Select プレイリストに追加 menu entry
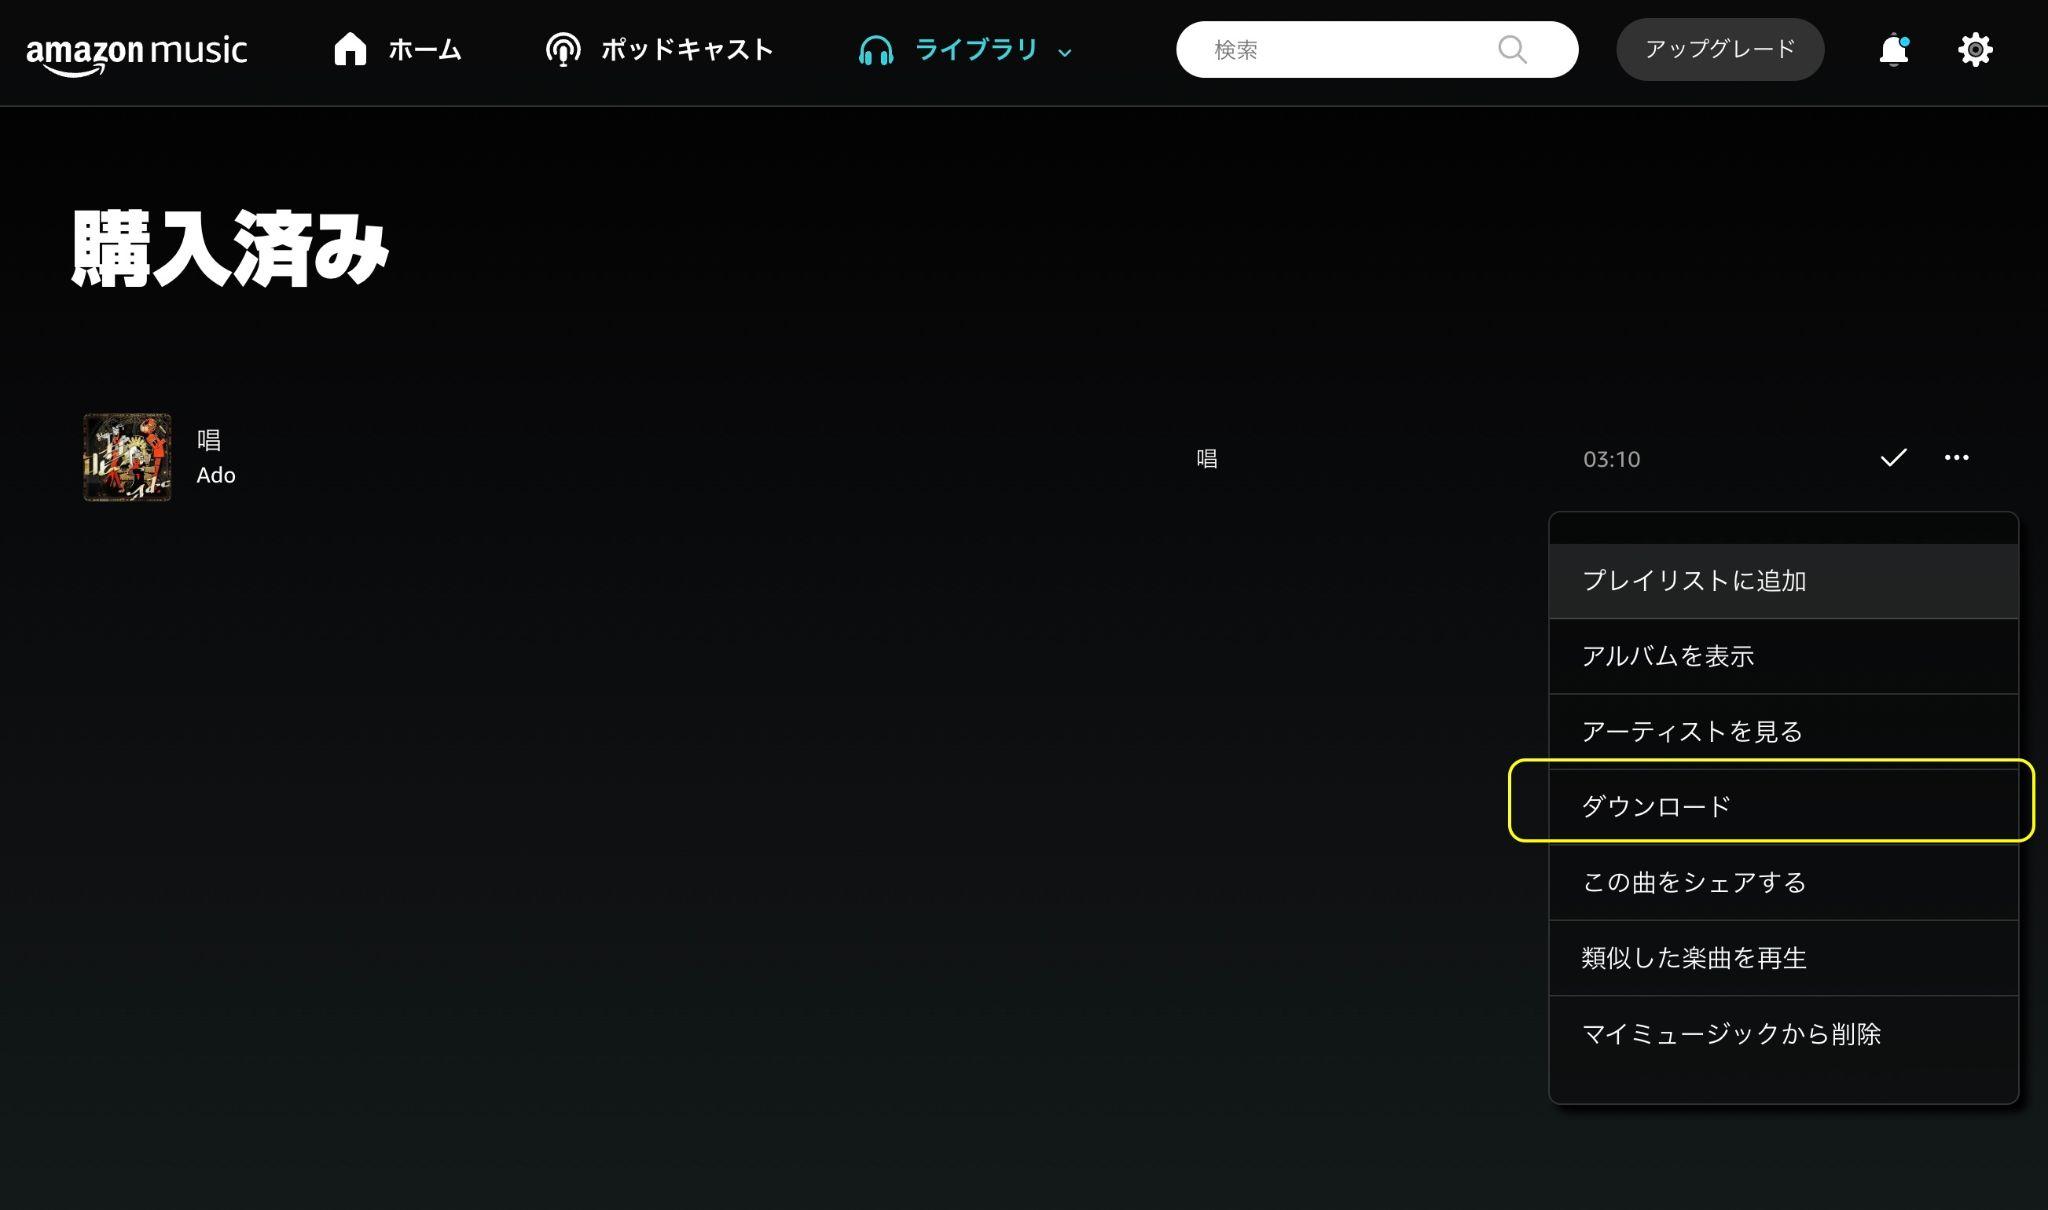The height and width of the screenshot is (1210, 2048). [1695, 581]
